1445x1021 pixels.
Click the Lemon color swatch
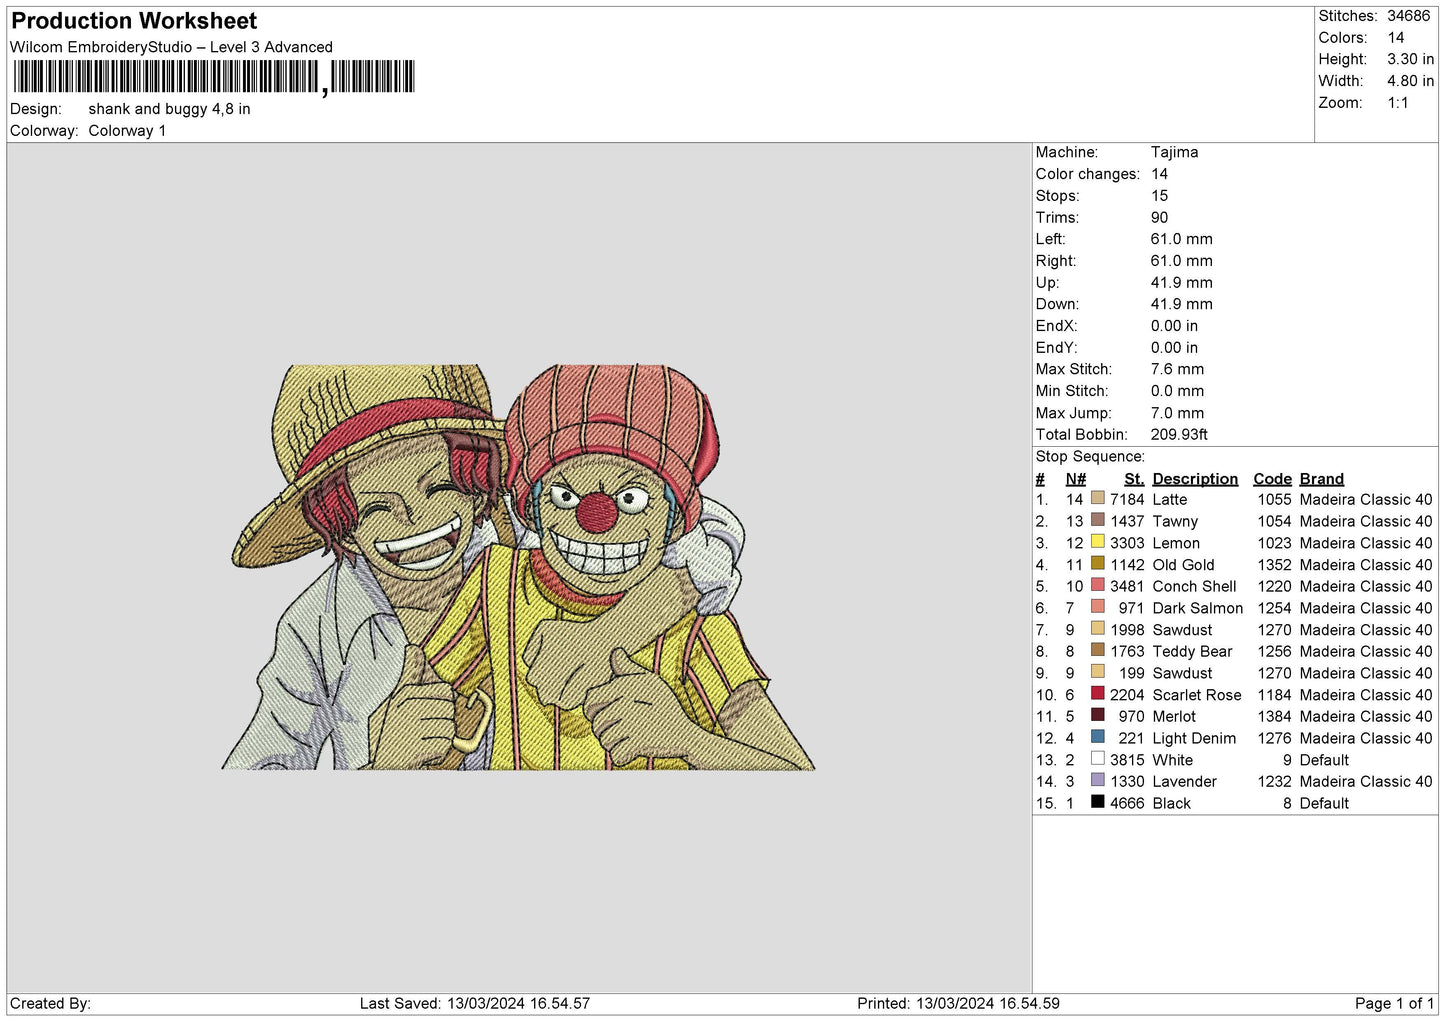pyautogui.click(x=1098, y=541)
